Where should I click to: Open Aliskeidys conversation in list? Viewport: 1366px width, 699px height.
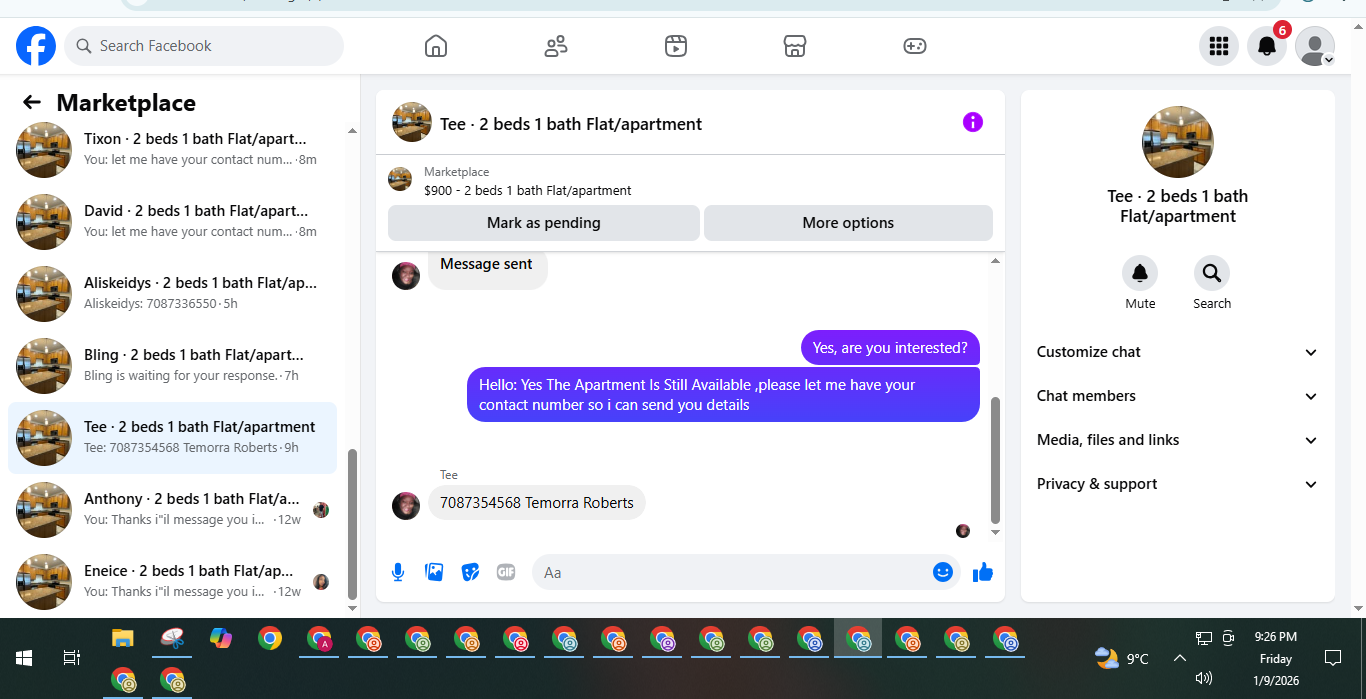(172, 294)
